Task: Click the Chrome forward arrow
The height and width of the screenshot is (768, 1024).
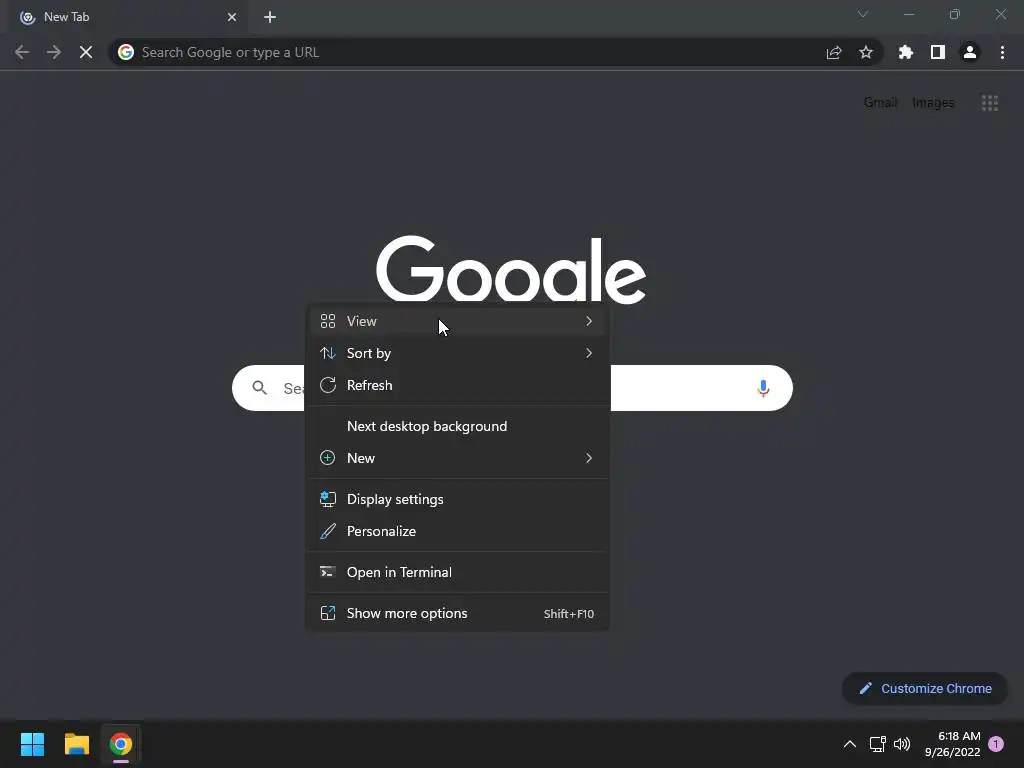Action: coord(54,52)
